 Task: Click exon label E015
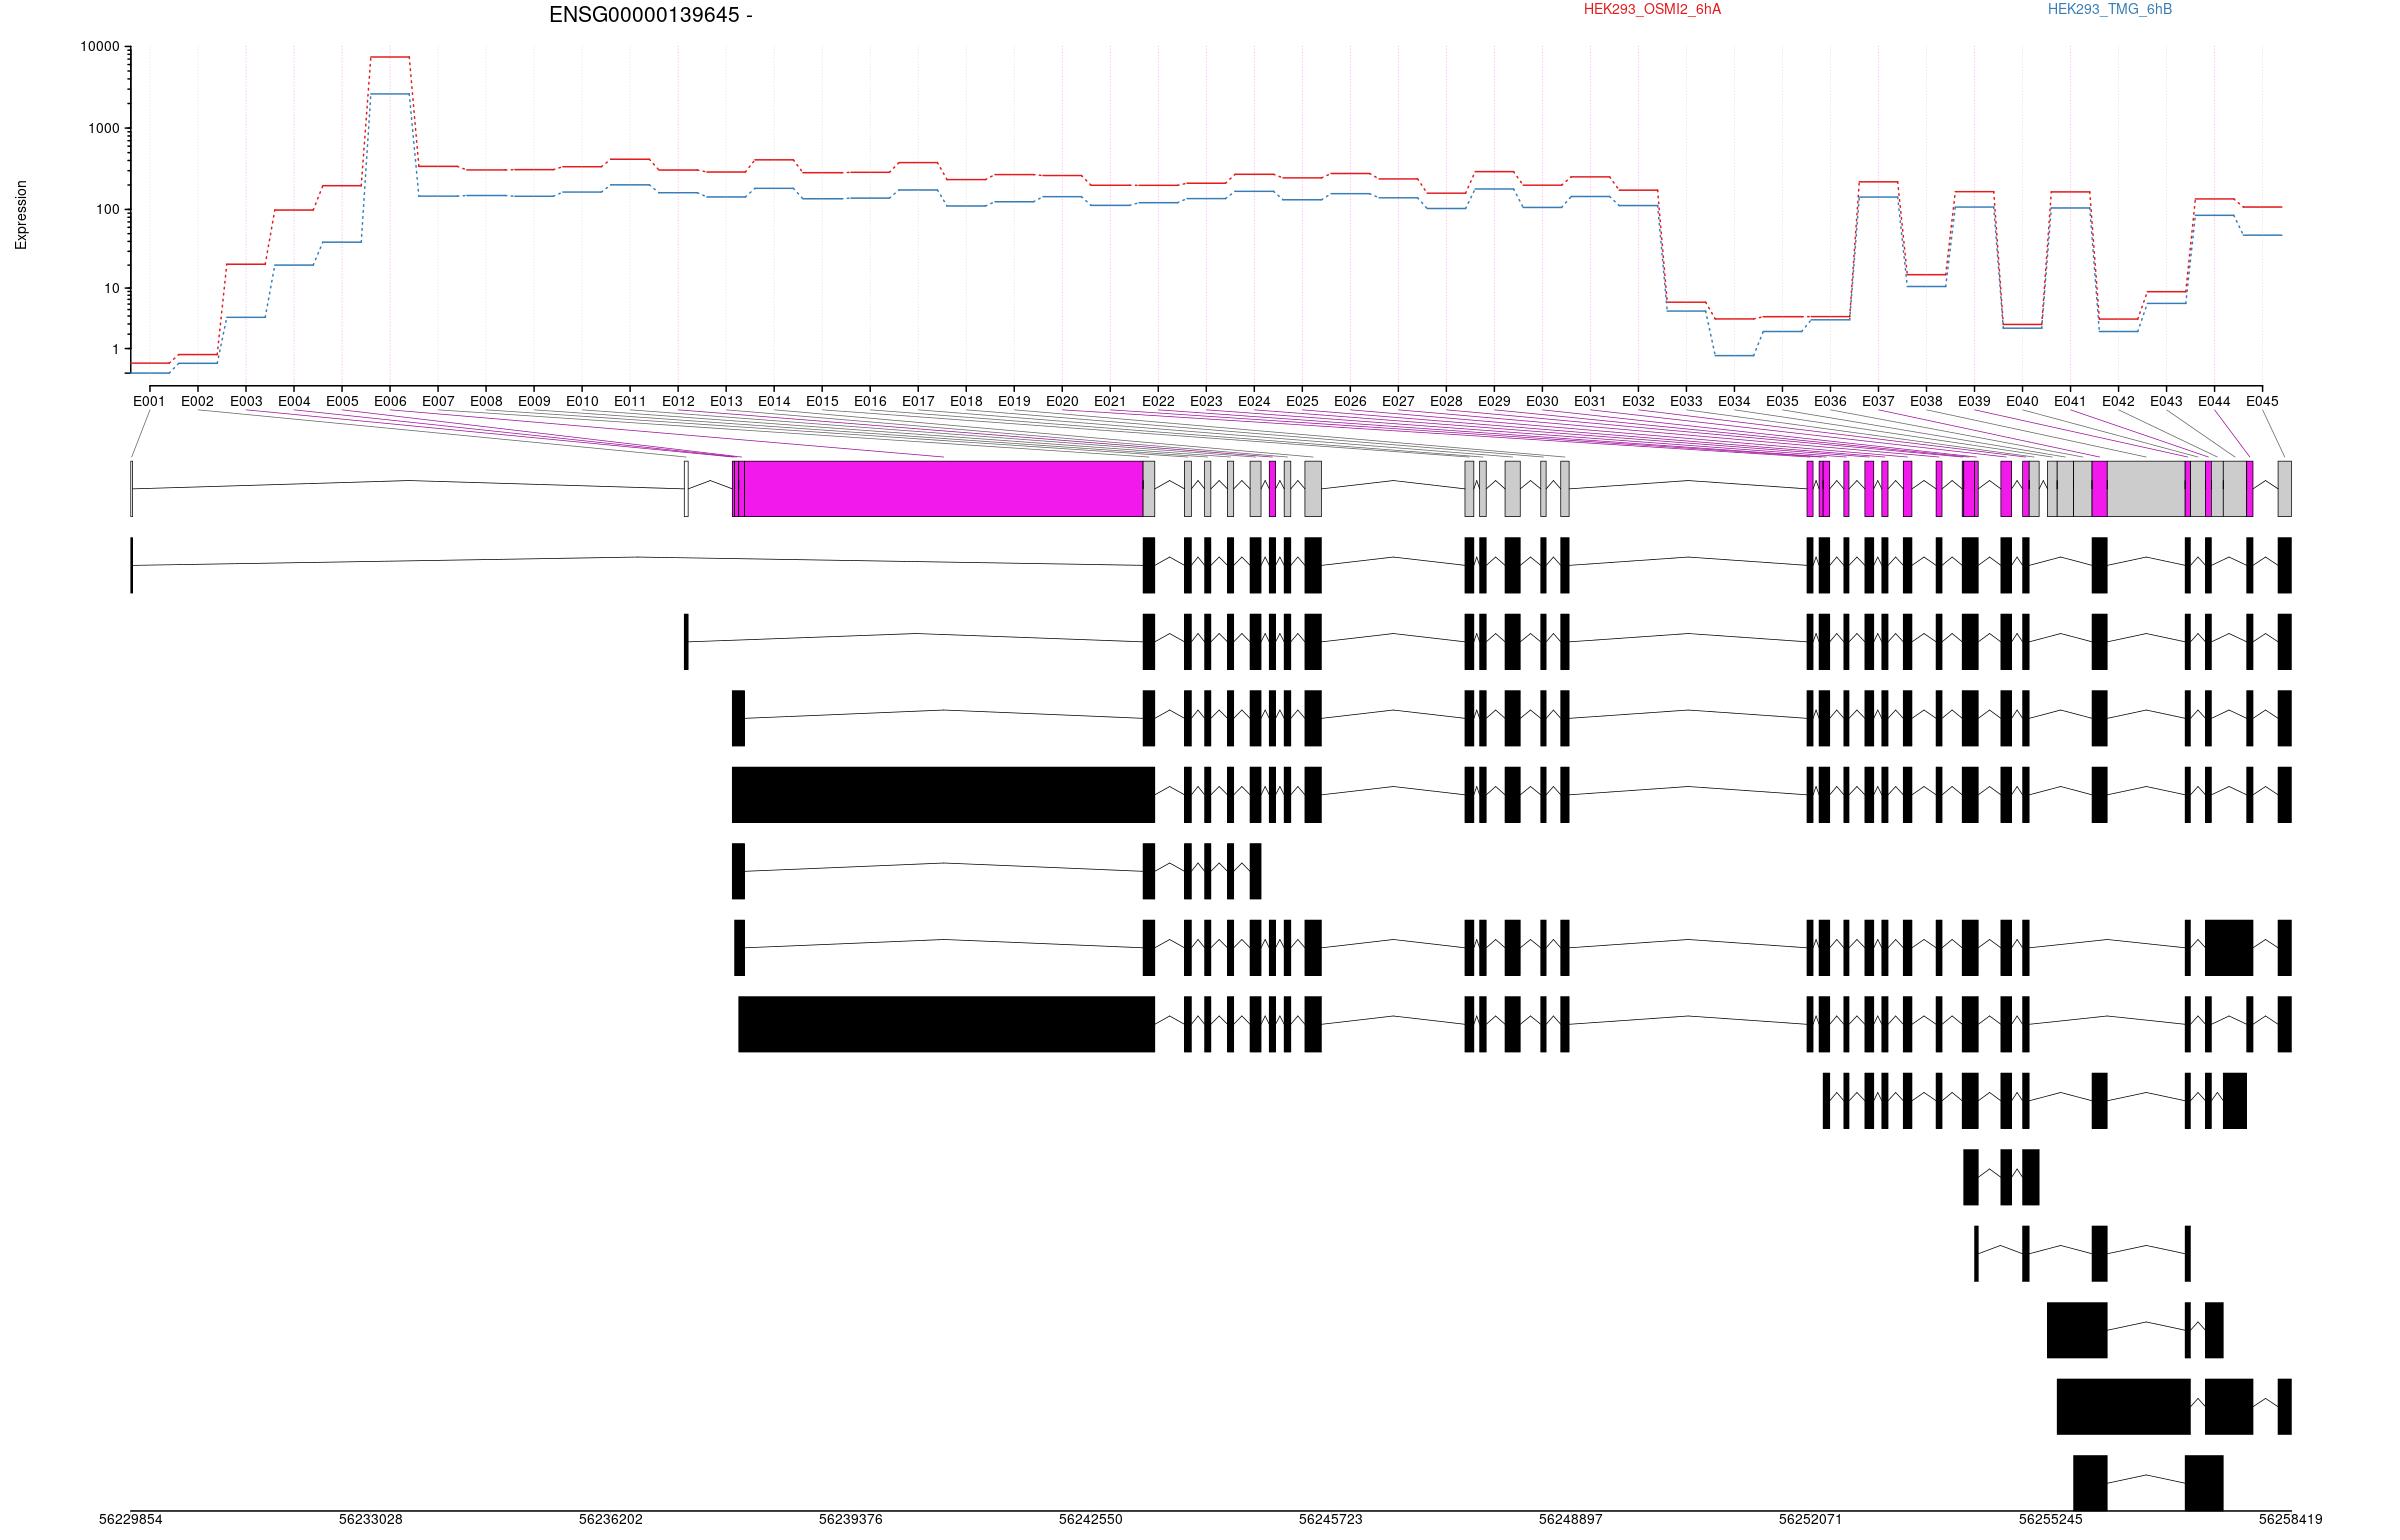(x=822, y=402)
